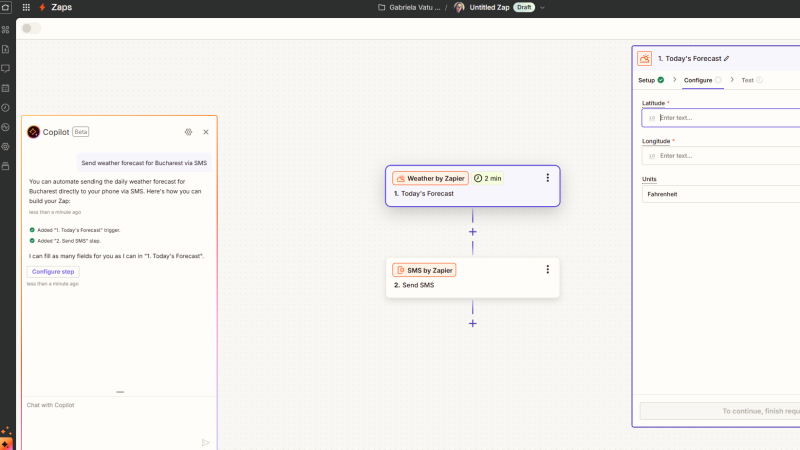Open Copilot settings gear icon

click(188, 132)
